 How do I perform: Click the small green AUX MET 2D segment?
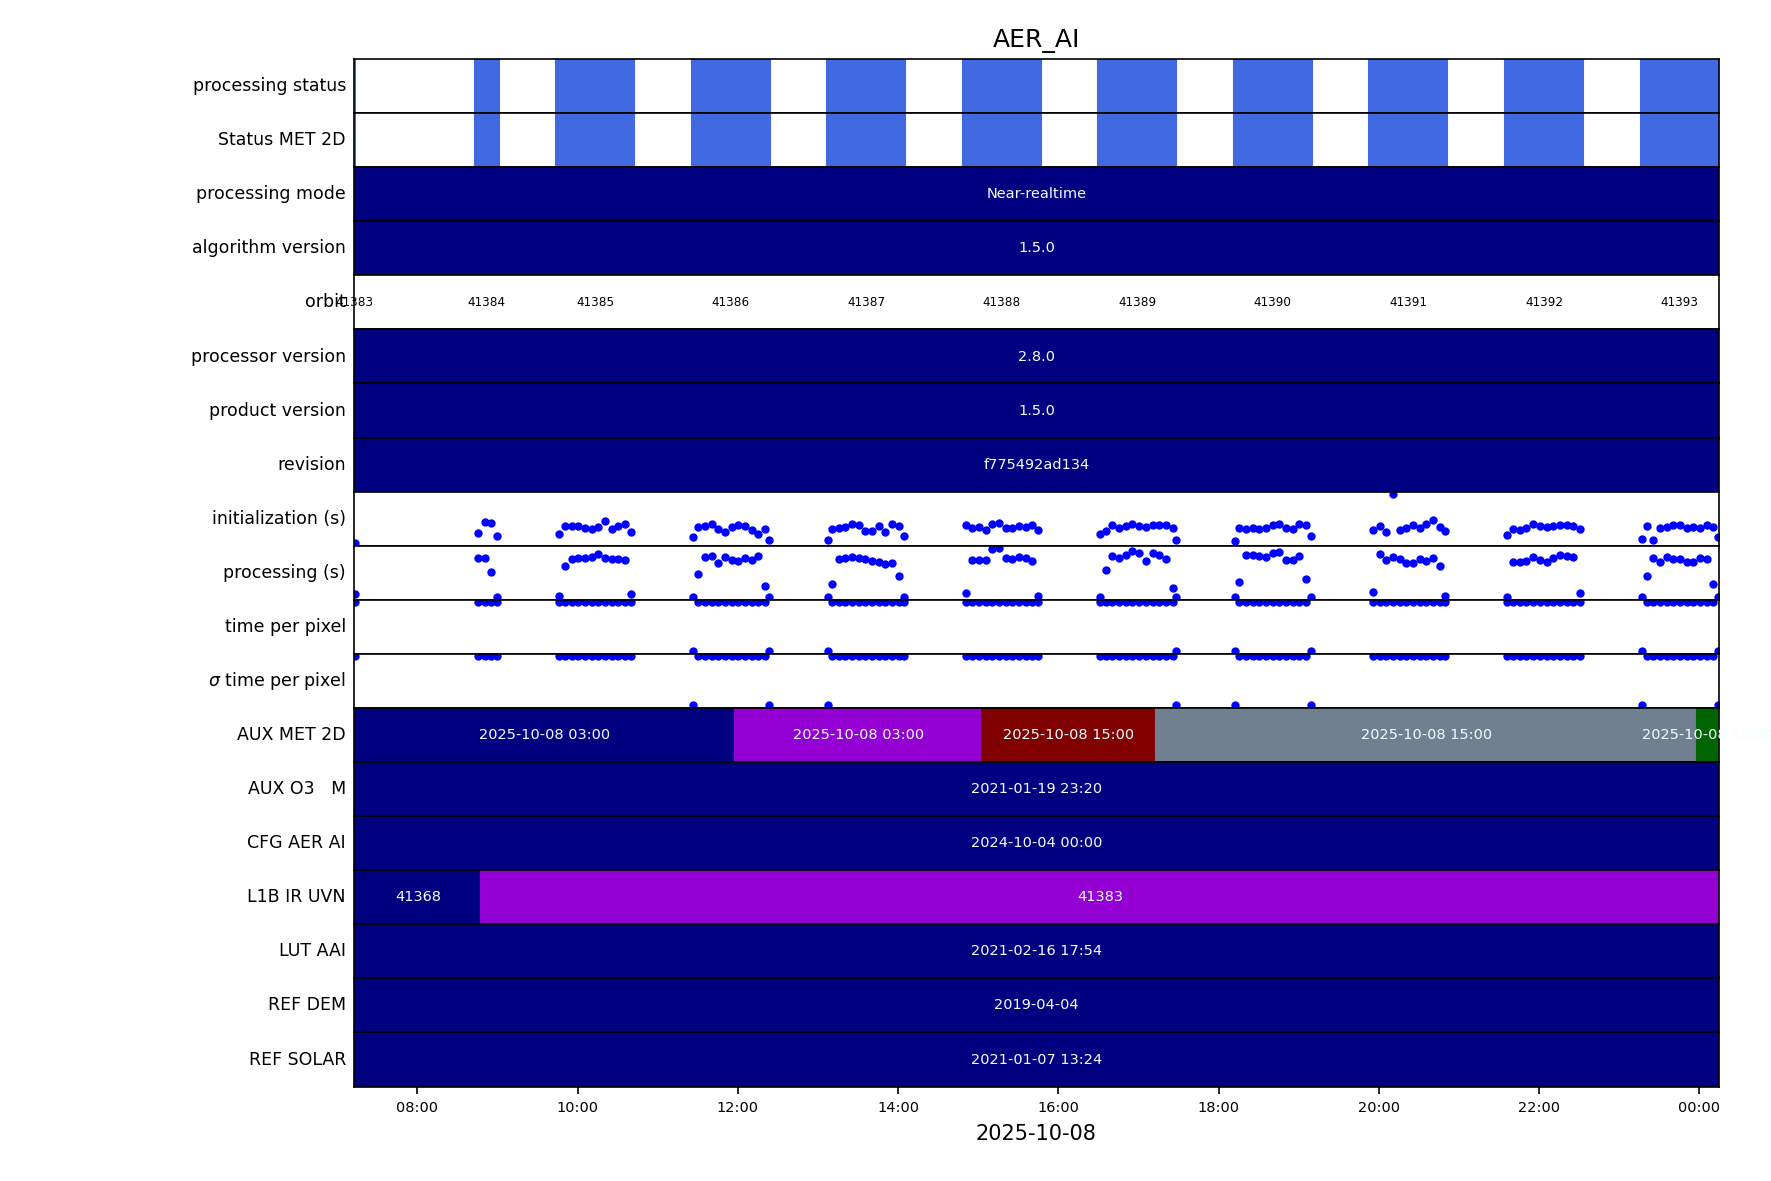pyautogui.click(x=1707, y=735)
